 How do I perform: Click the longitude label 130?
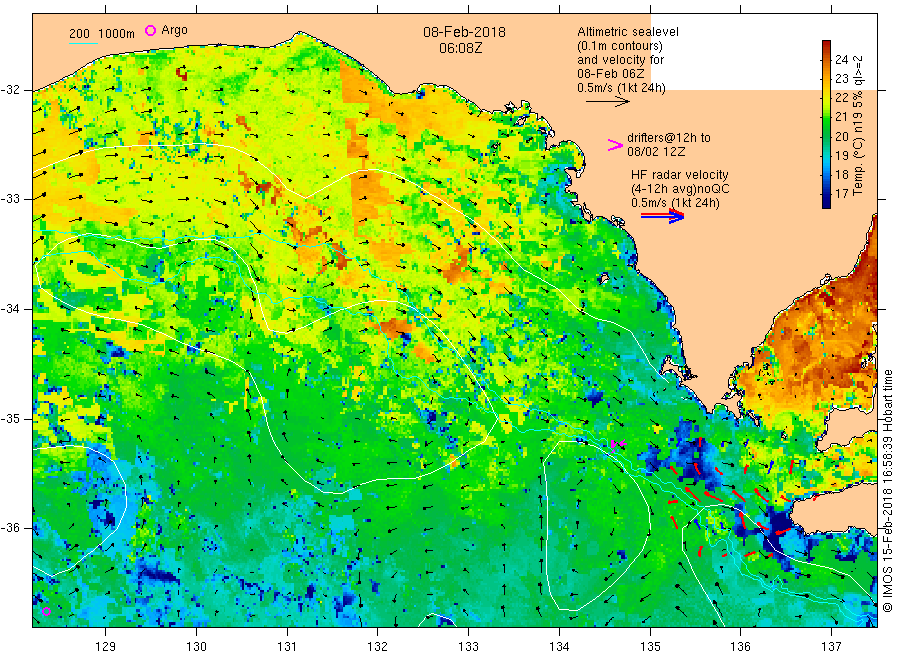196,646
